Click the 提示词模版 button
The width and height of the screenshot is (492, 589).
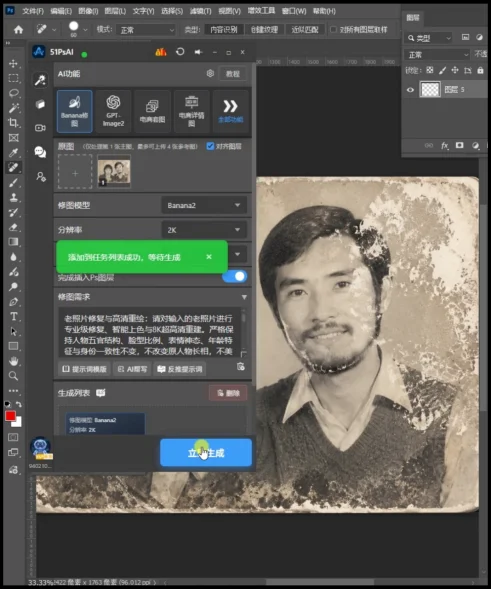[x=84, y=369]
